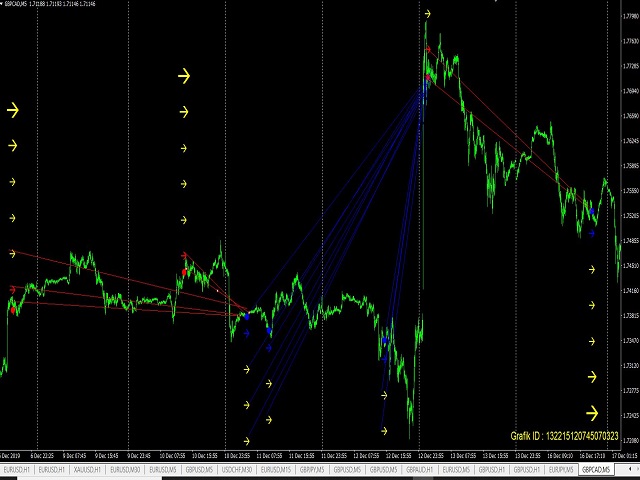640x480 pixels.
Task: Click the 16 Dec 17:10 time label
Action: [x=592, y=456]
